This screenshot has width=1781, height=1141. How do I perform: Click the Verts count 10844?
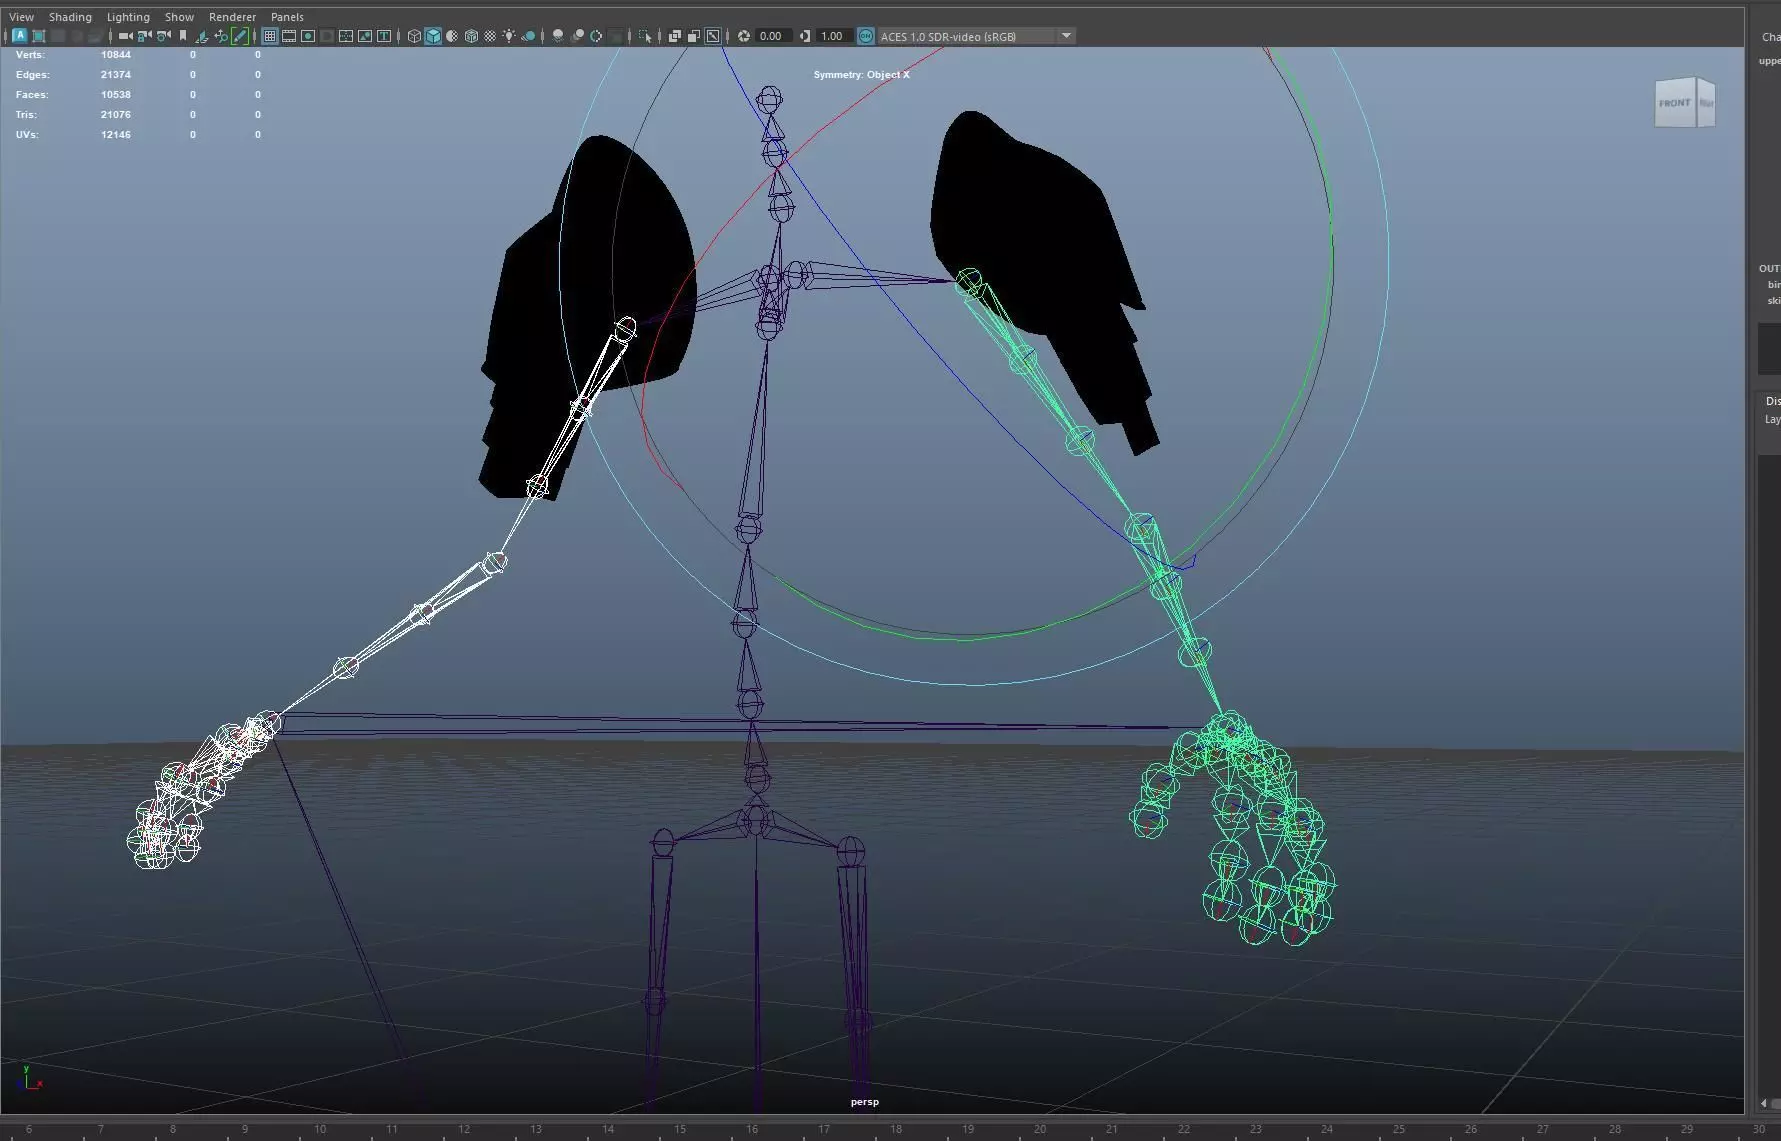(x=116, y=55)
